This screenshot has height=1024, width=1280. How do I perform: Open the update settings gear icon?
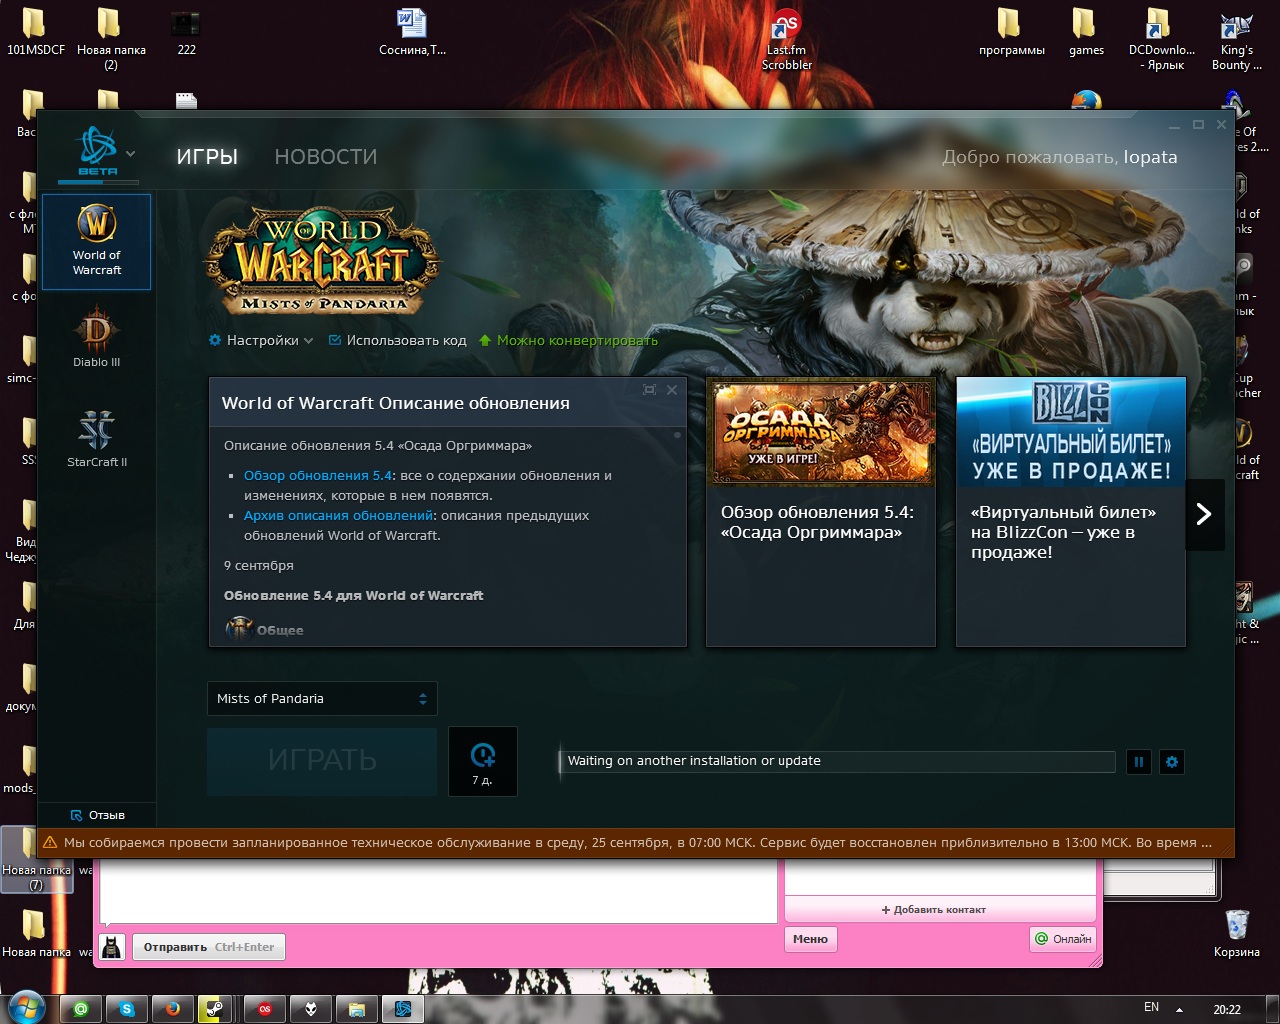(x=1172, y=762)
